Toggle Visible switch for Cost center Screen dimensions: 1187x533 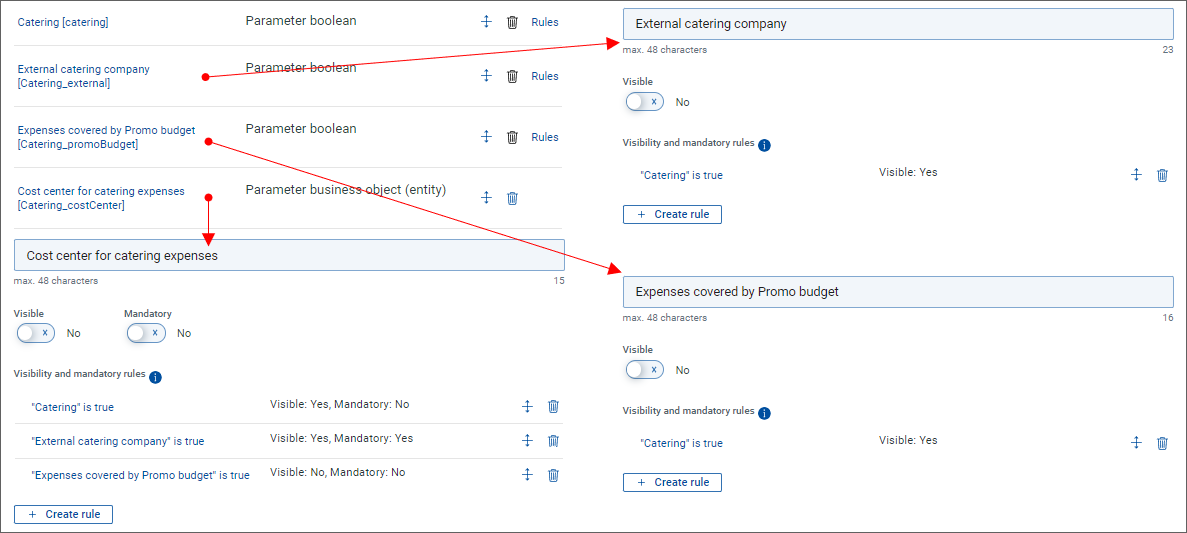click(35, 333)
